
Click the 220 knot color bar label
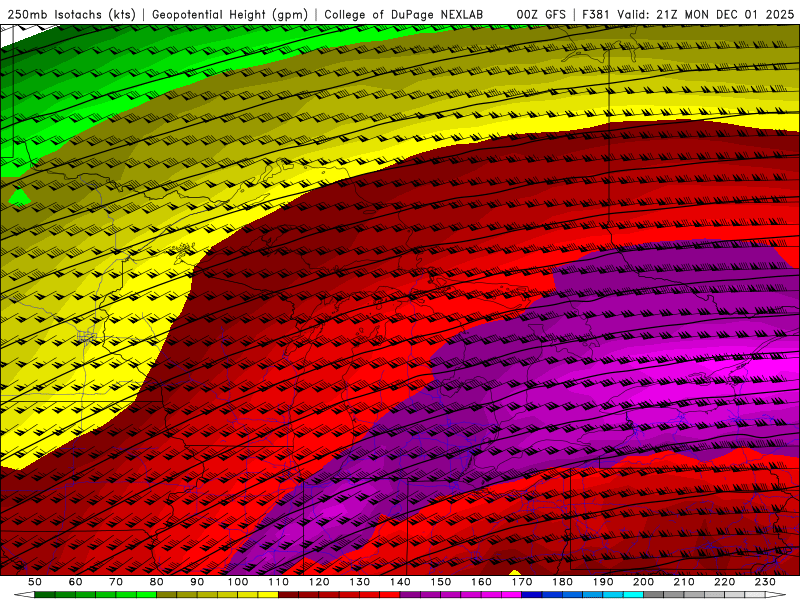coord(725,582)
